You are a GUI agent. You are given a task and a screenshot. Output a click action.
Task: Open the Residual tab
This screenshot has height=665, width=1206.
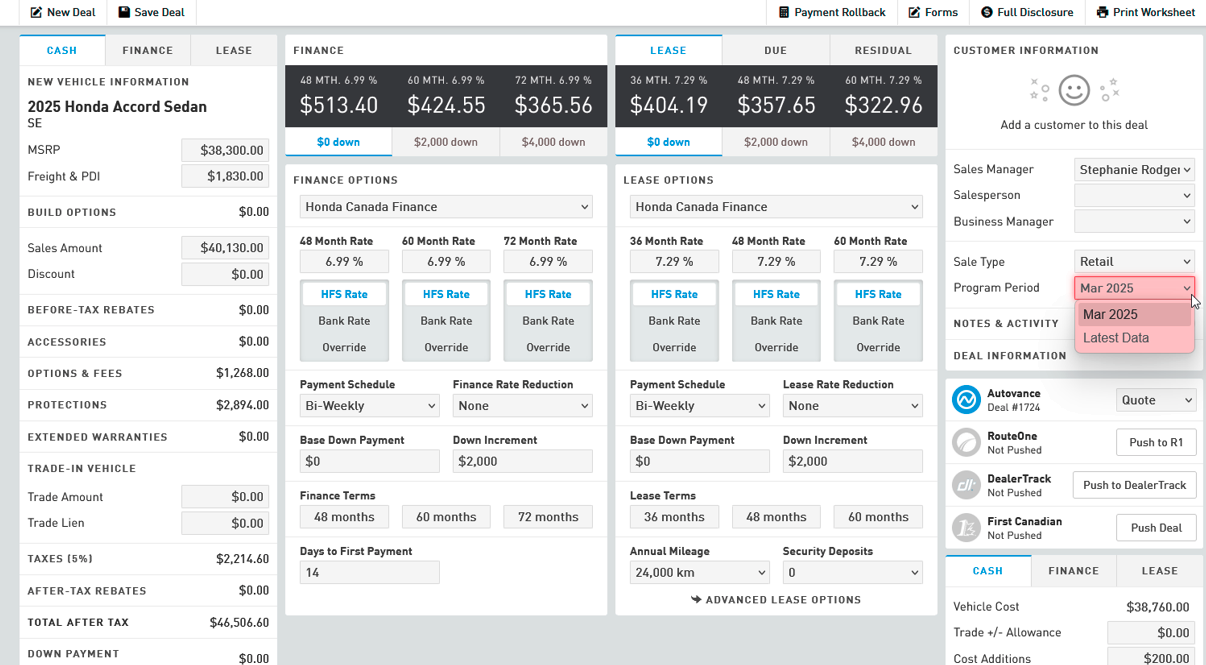tap(883, 50)
